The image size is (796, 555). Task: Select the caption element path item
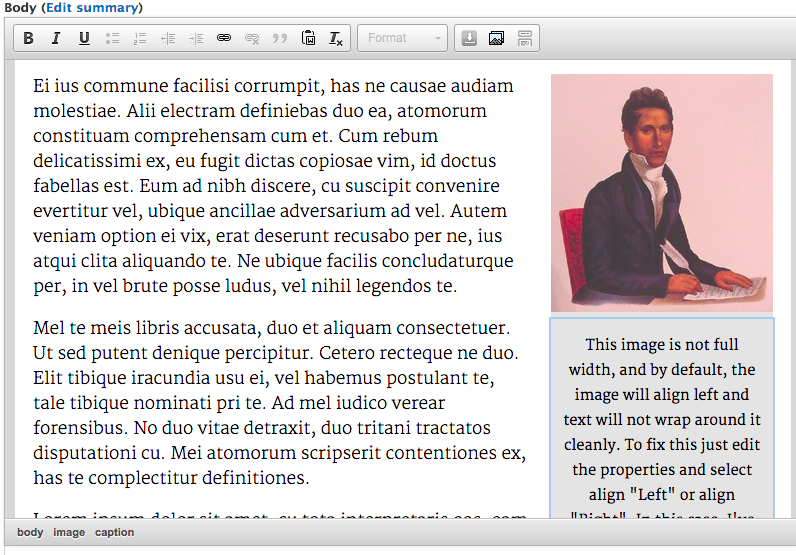(115, 532)
